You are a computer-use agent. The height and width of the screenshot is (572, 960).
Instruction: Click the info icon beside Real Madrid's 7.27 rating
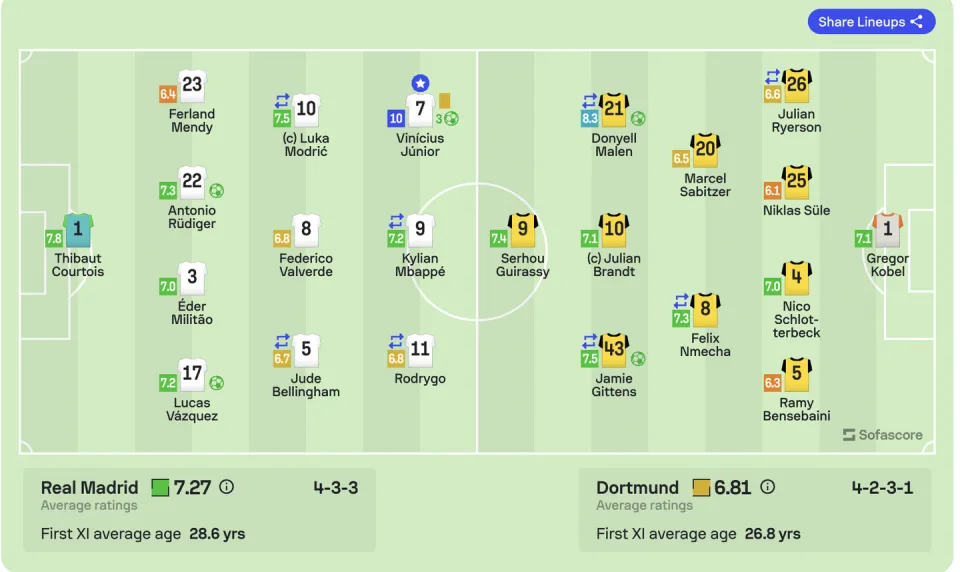227,487
